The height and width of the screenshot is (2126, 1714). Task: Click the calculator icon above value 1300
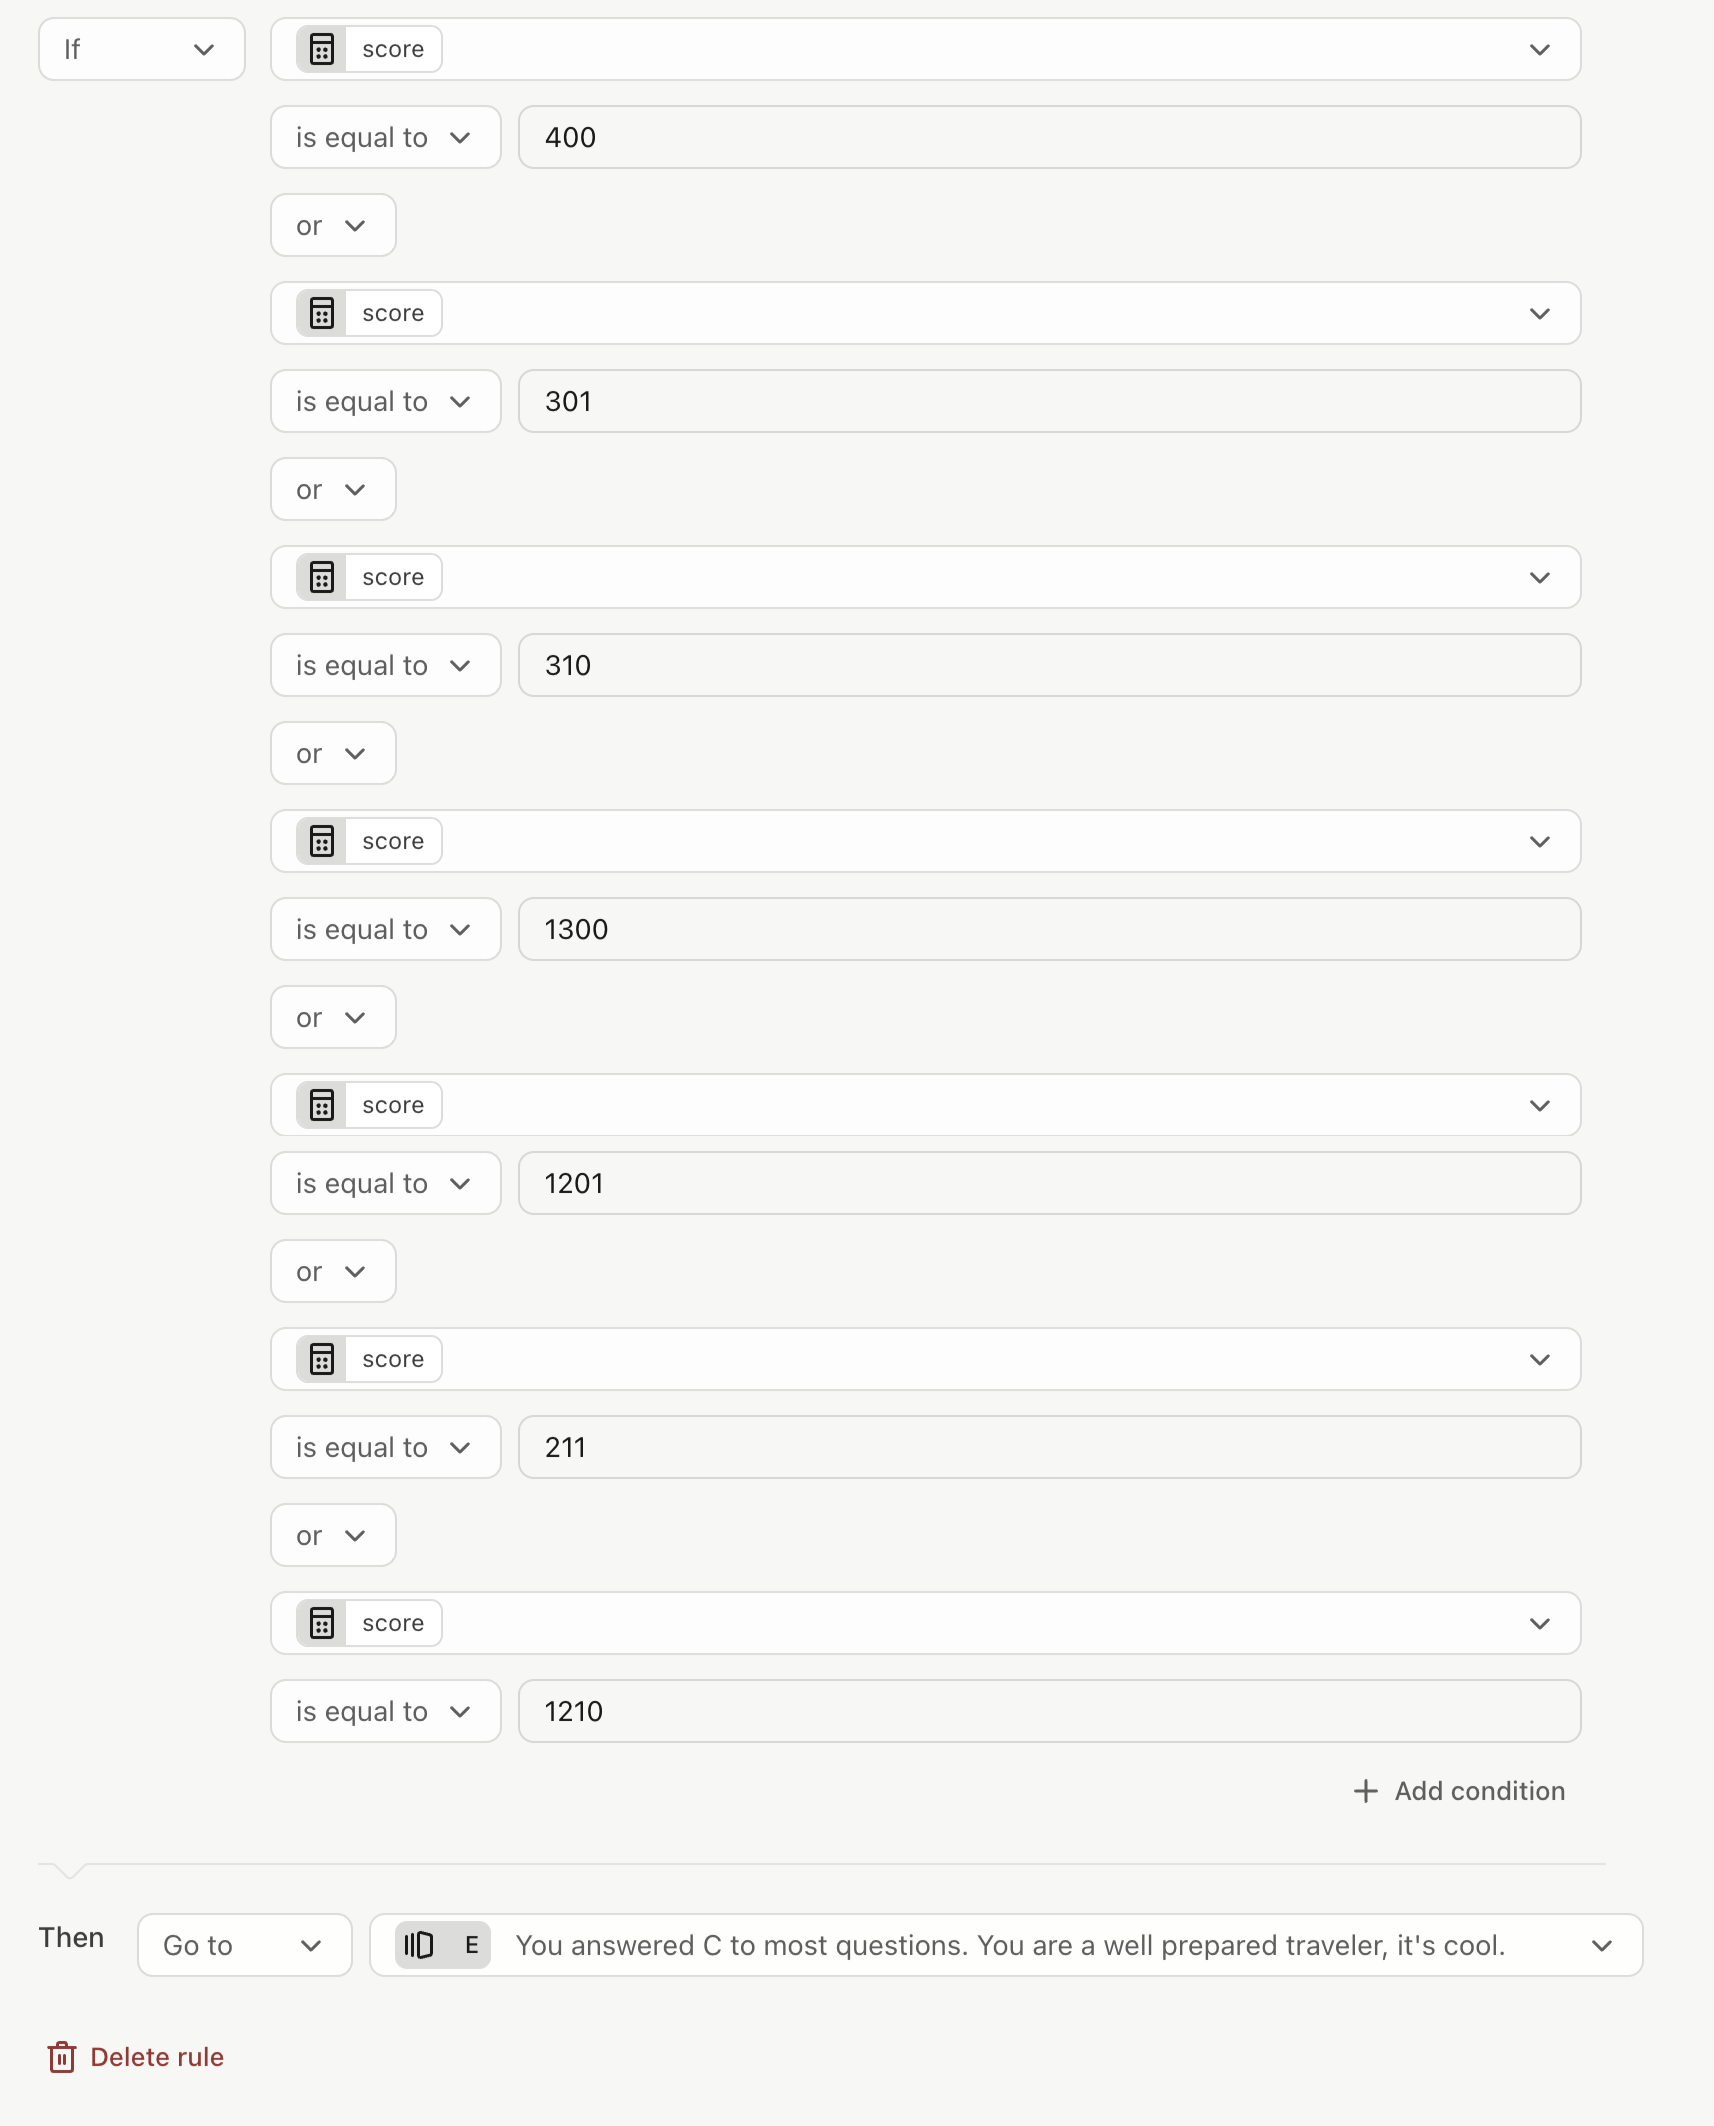322,841
